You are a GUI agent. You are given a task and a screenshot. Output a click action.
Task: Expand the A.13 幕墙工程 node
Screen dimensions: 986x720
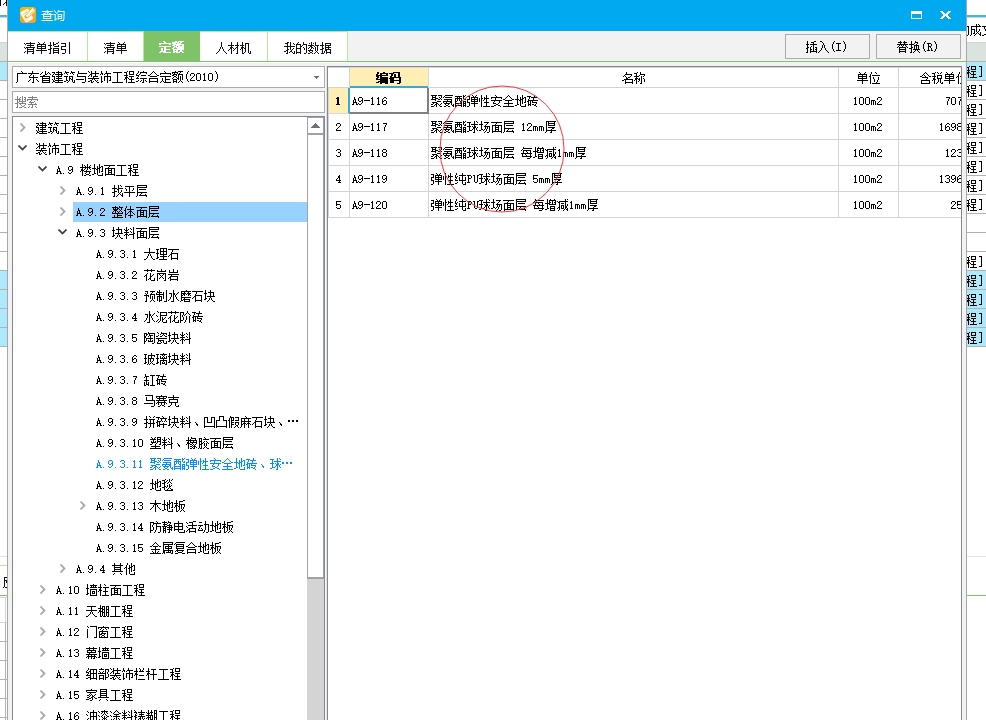pos(43,652)
